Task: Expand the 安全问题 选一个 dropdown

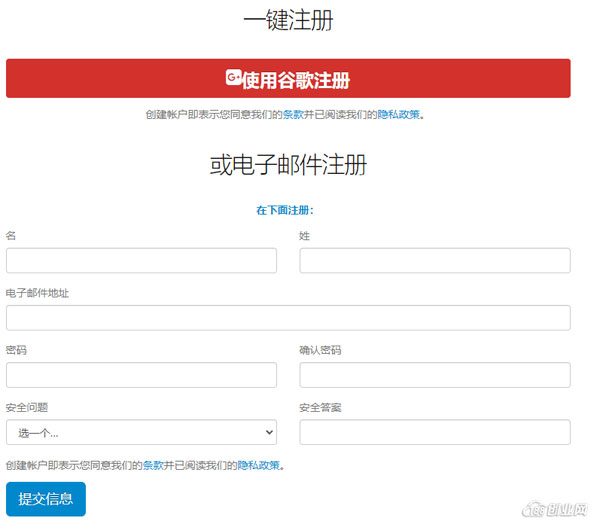Action: [x=141, y=432]
